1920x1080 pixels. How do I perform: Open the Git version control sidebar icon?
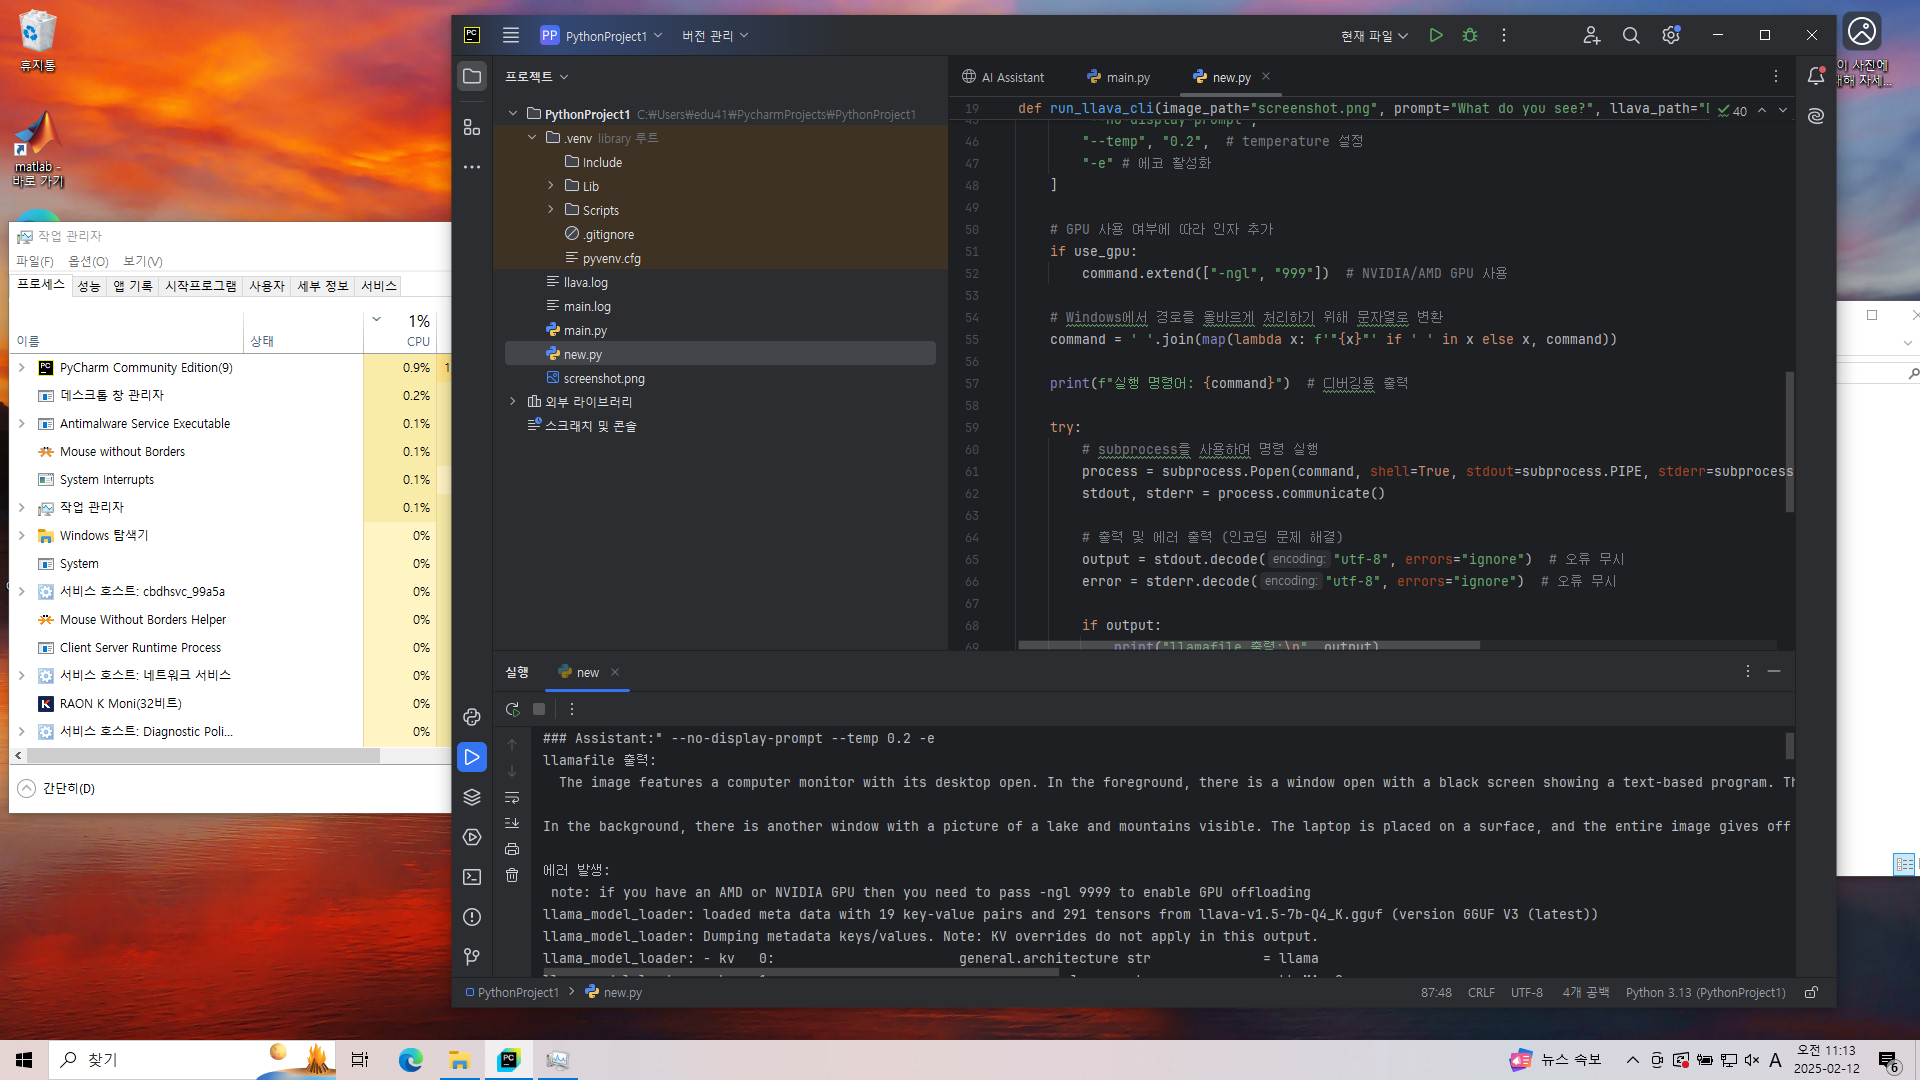(472, 957)
